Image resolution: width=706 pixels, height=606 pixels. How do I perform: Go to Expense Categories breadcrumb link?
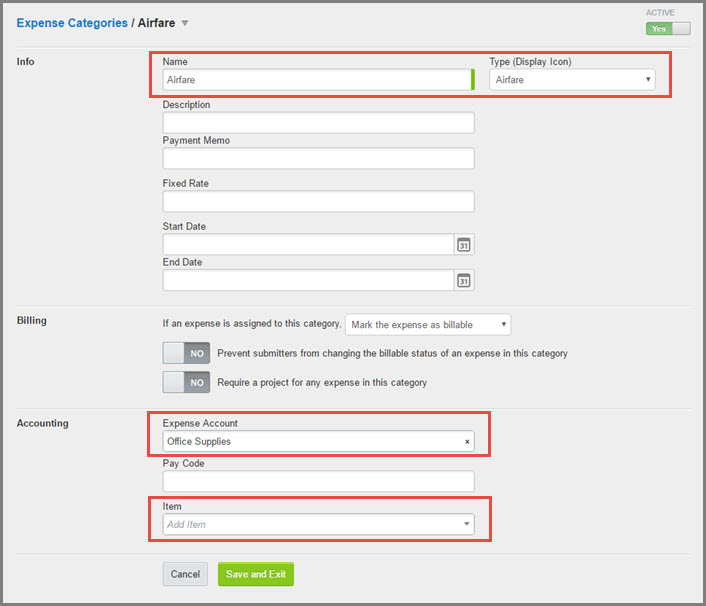pos(72,23)
